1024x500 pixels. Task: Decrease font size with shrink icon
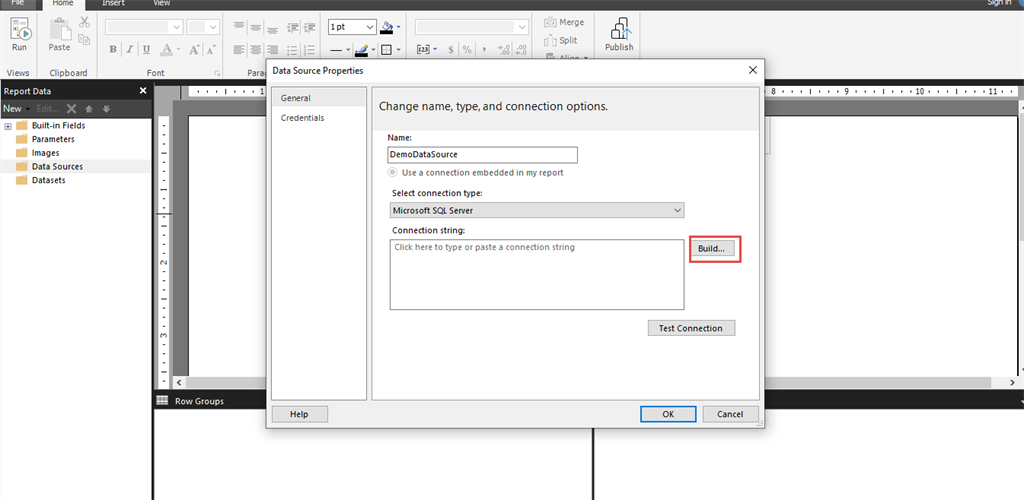pos(212,50)
